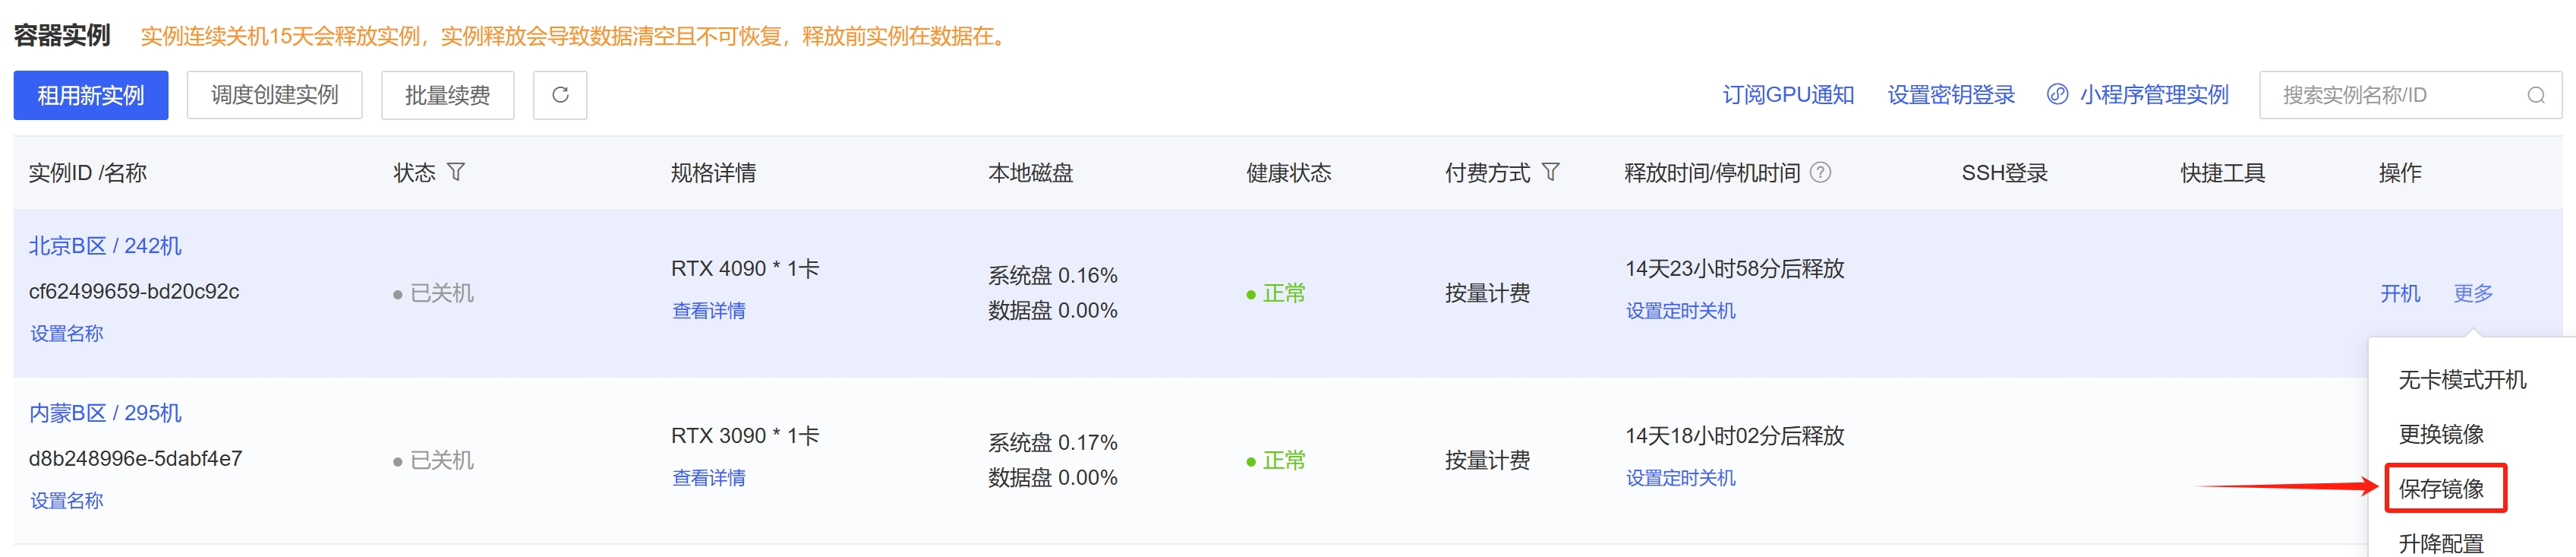Click 设置定时关机 for the RTX 4090 instance

tap(1681, 311)
